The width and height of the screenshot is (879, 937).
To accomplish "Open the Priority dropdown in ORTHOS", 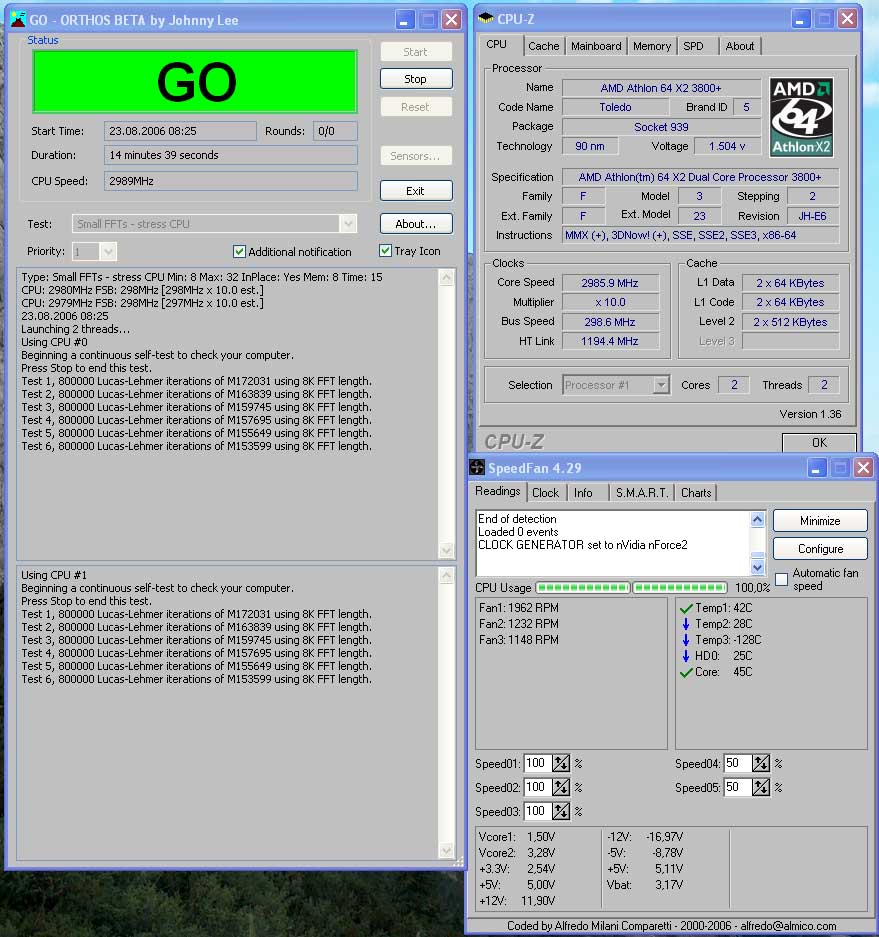I will tap(108, 252).
